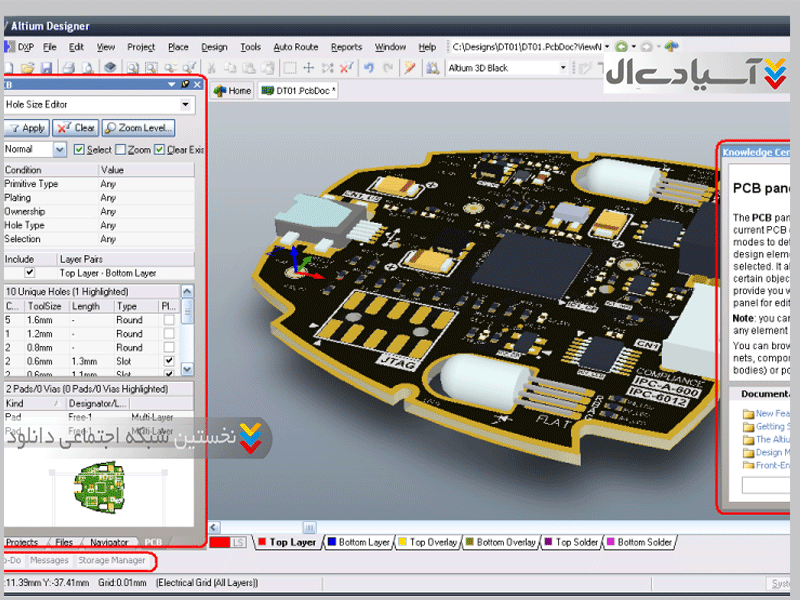Open the Normal mode dropdown
This screenshot has width=800, height=600.
[x=59, y=150]
